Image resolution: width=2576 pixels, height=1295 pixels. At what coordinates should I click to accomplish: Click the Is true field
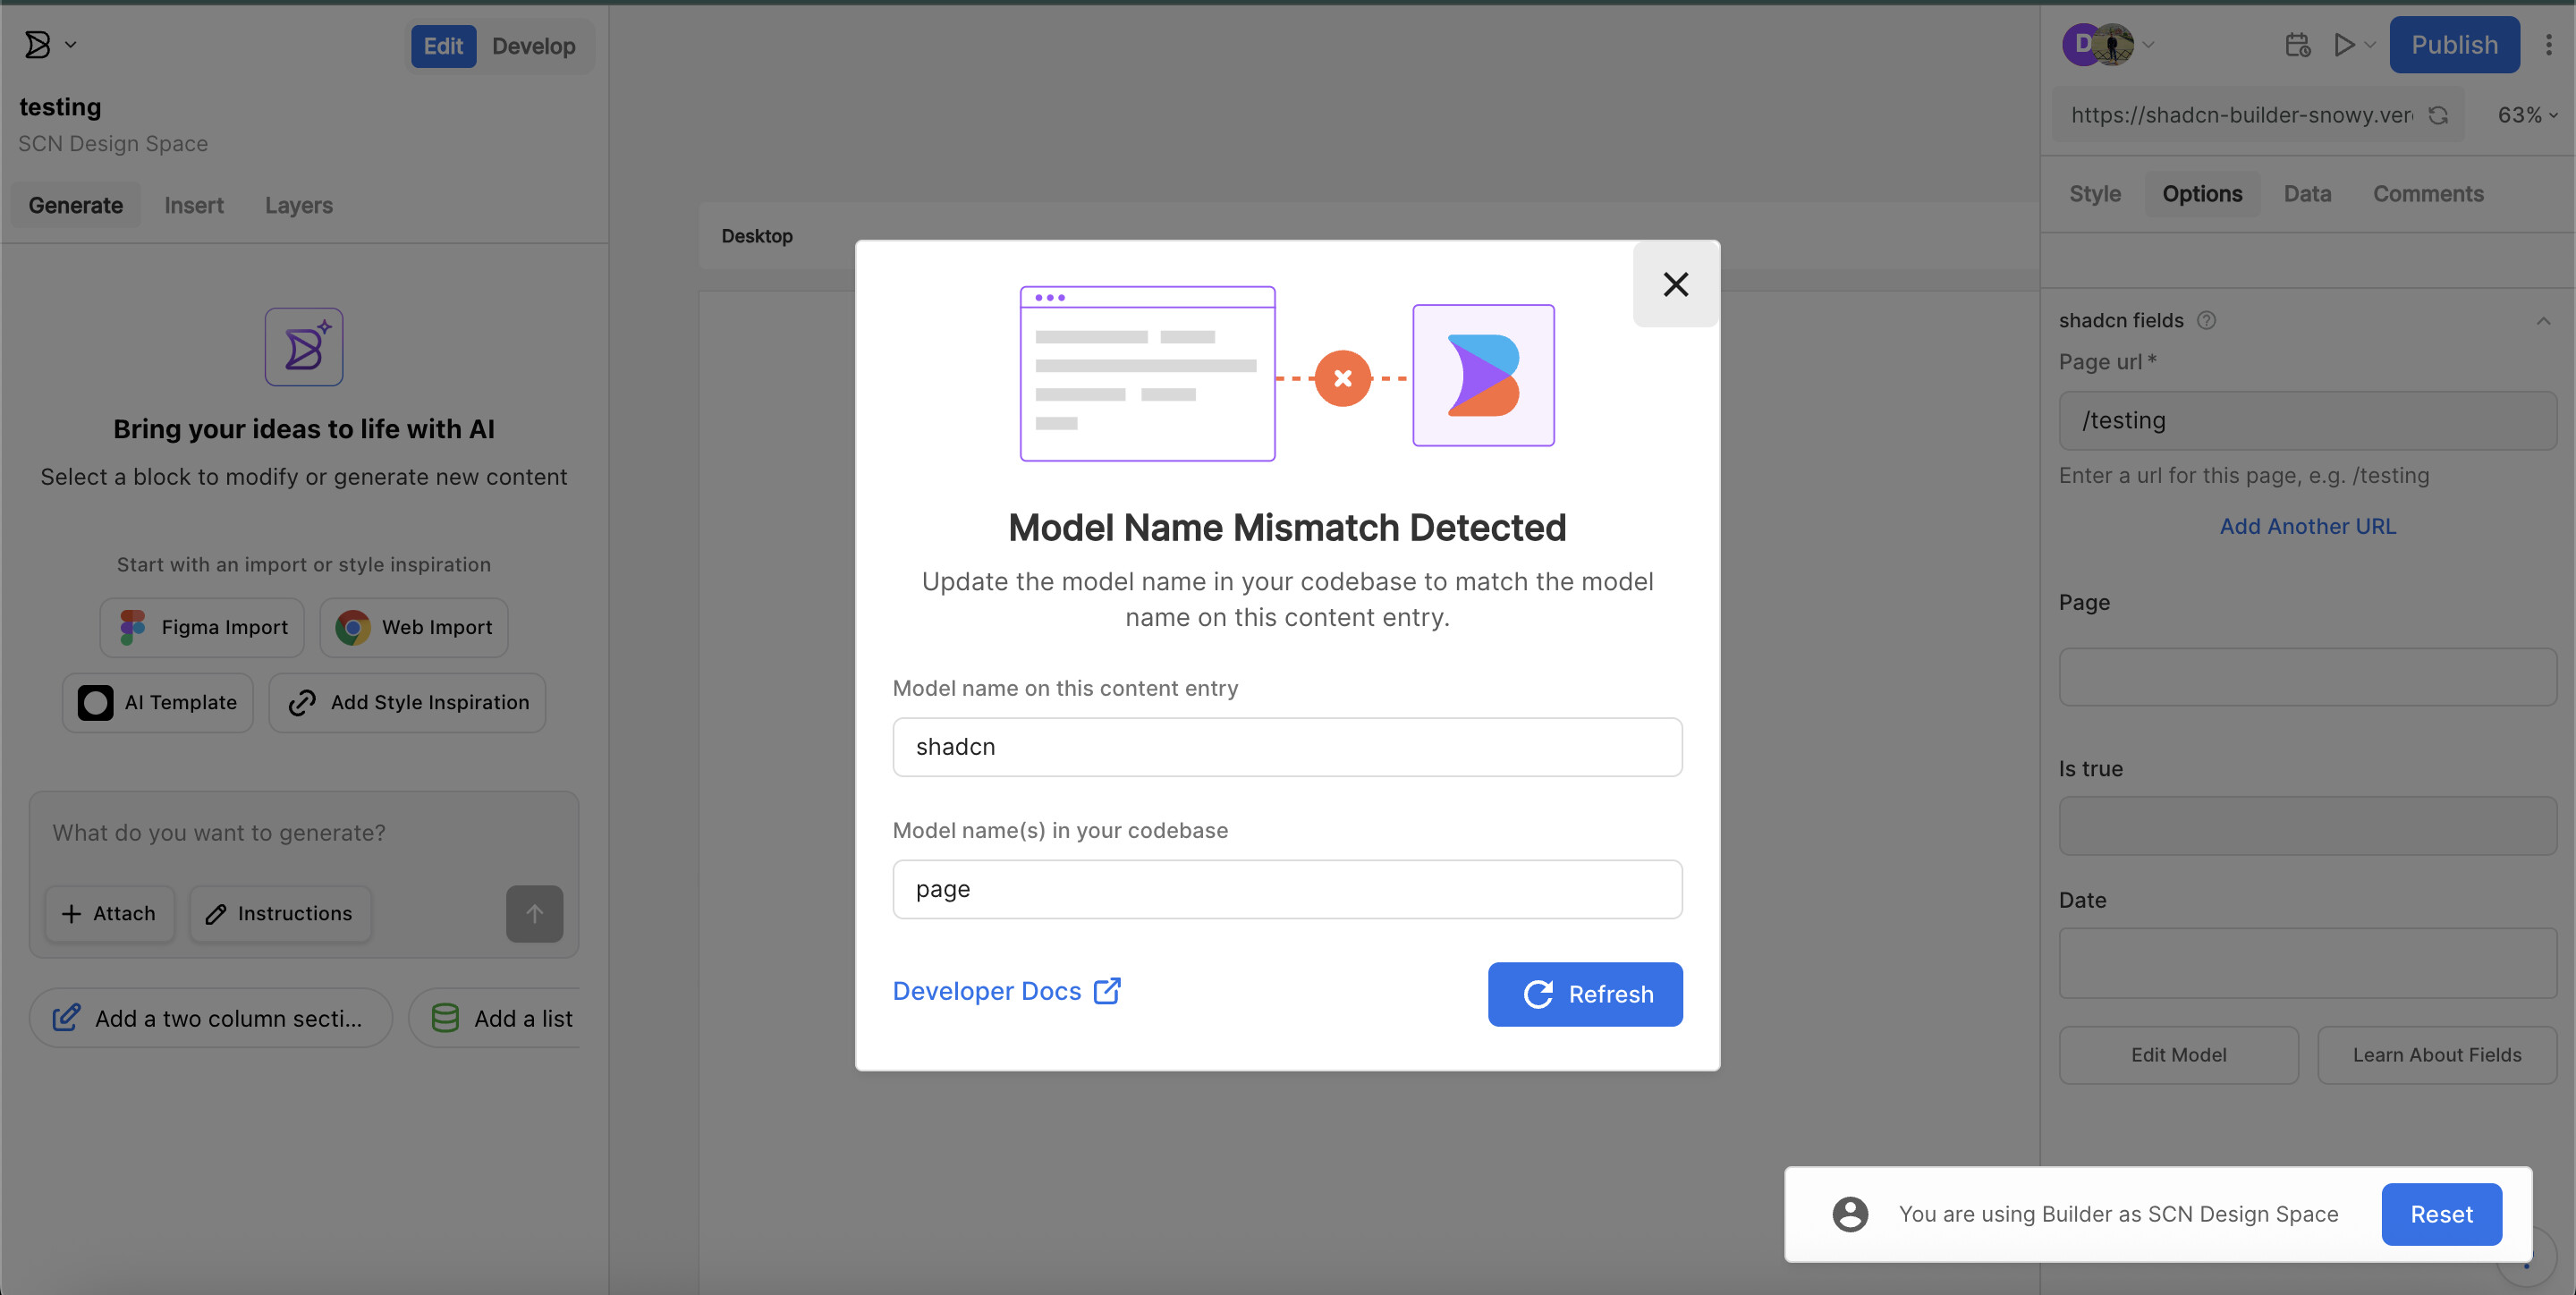tap(2307, 825)
